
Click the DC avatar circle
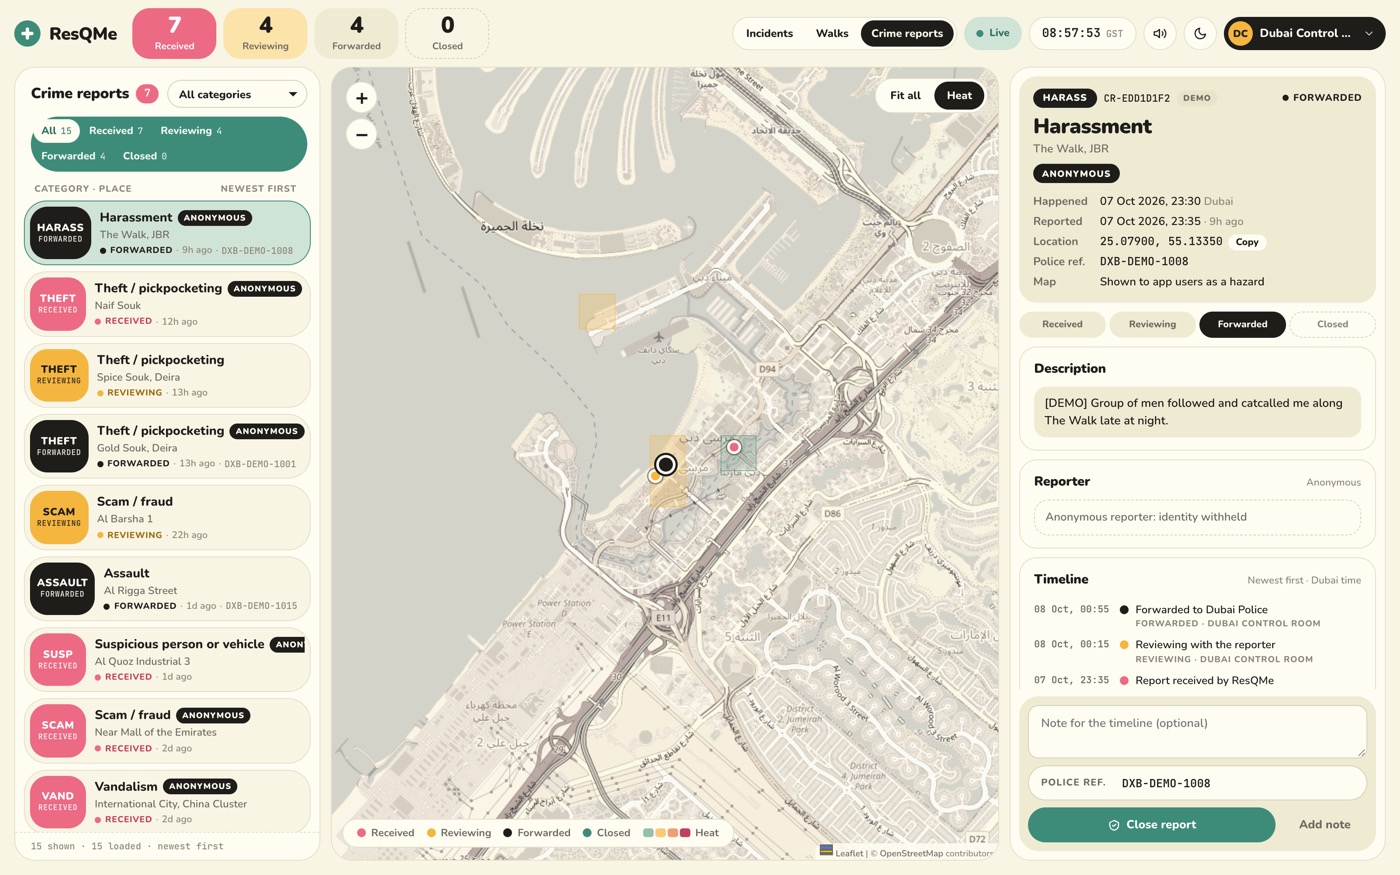coord(1240,33)
